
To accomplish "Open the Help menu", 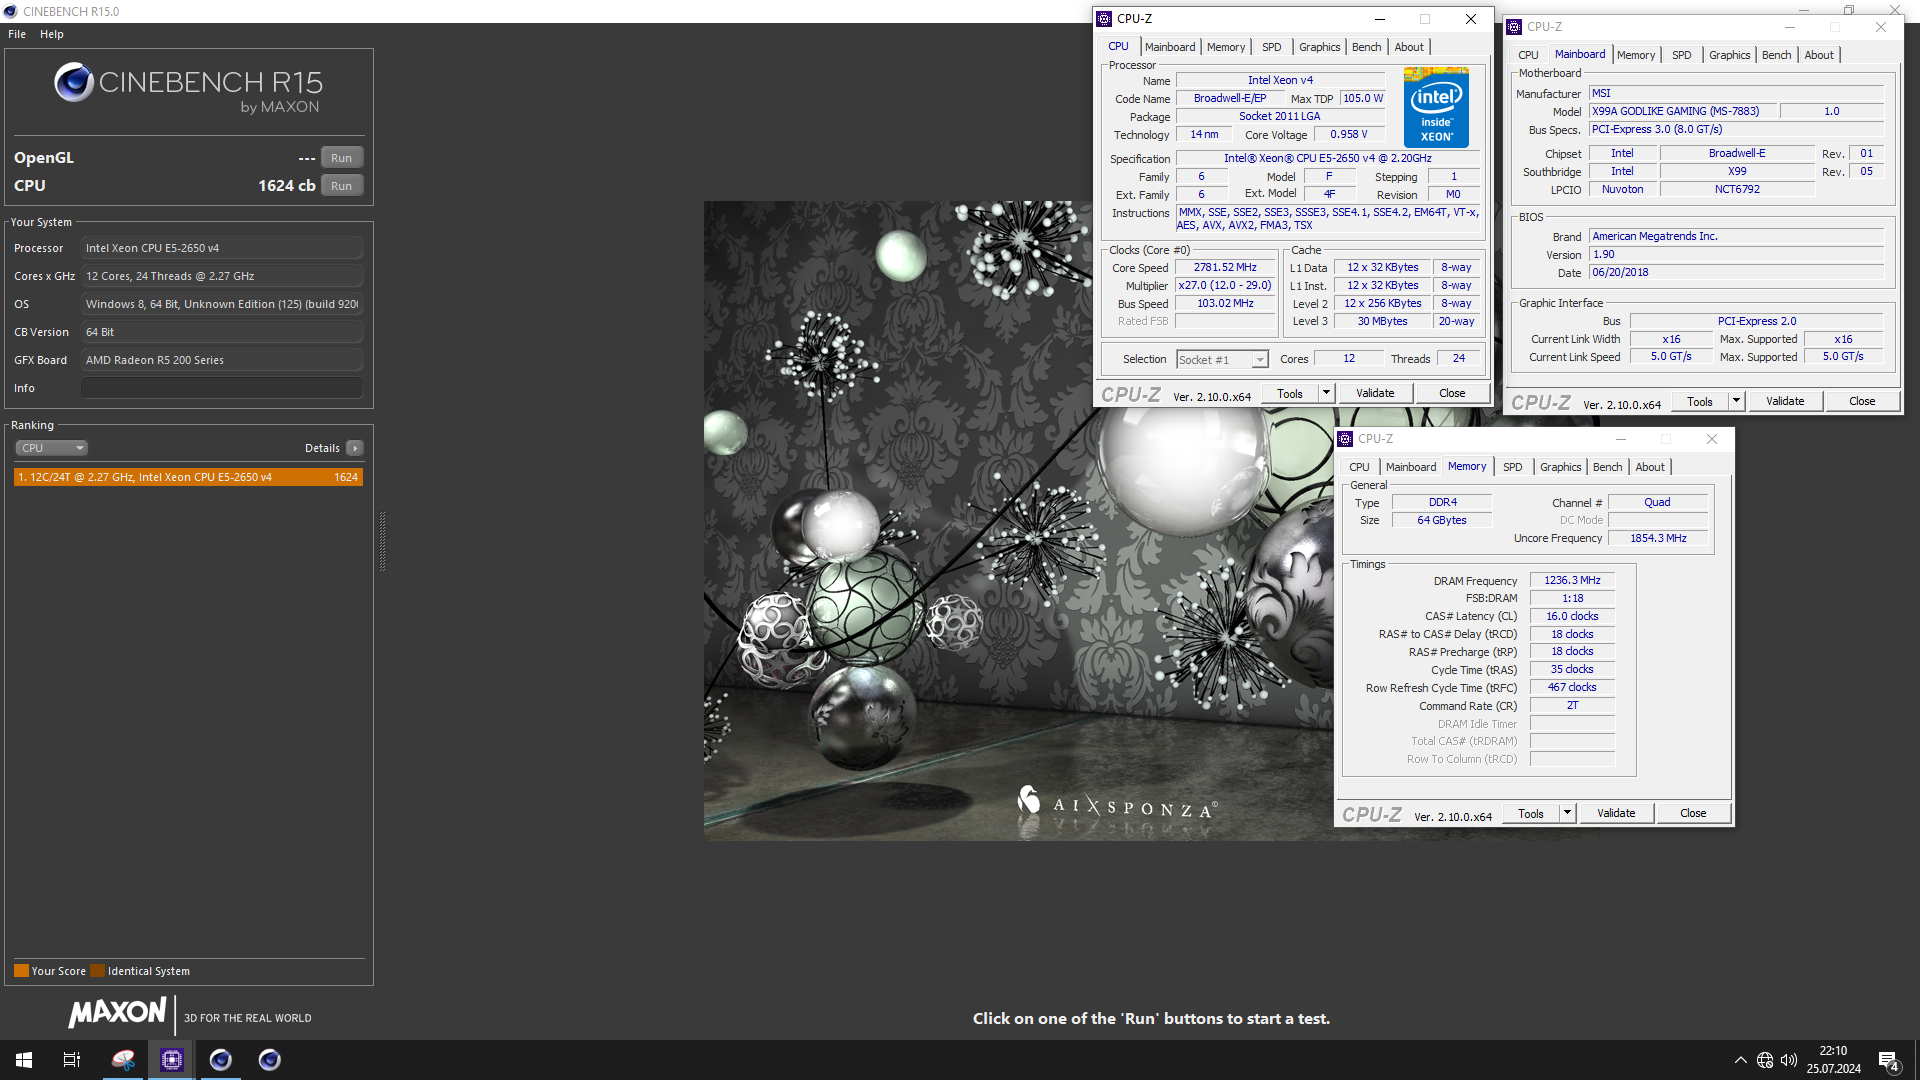I will pos(52,34).
